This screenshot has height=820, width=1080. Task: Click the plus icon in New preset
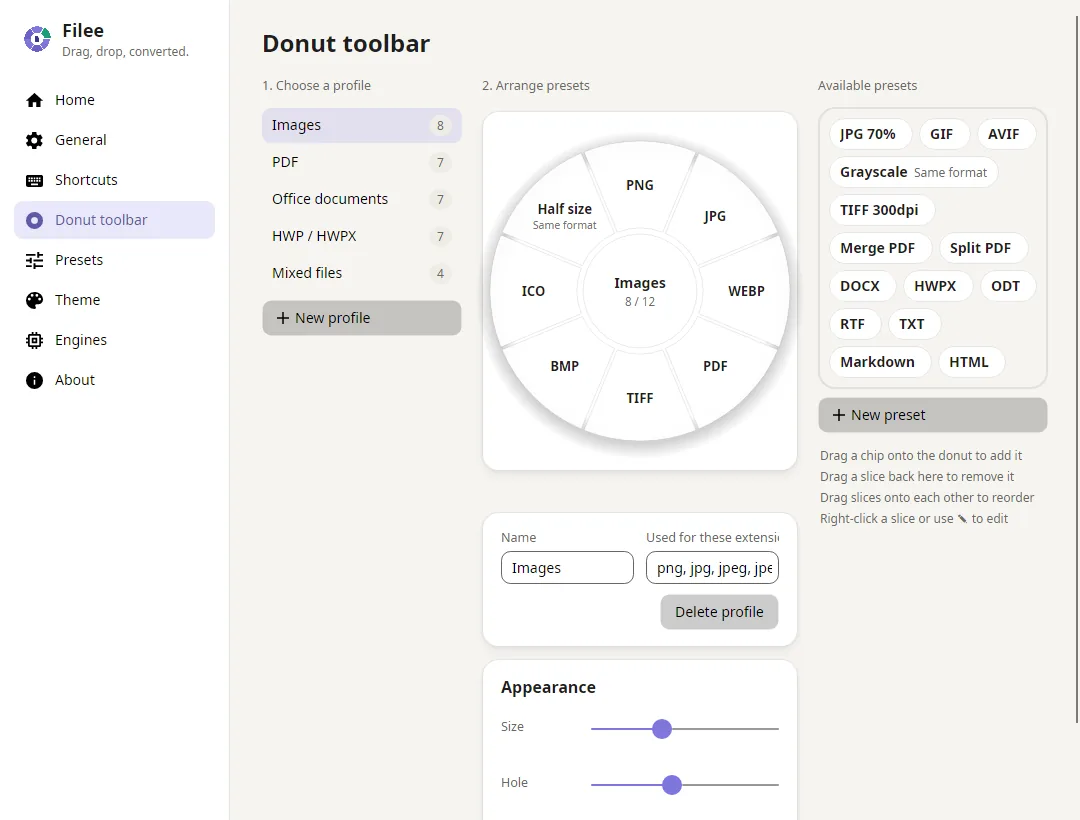click(x=838, y=415)
